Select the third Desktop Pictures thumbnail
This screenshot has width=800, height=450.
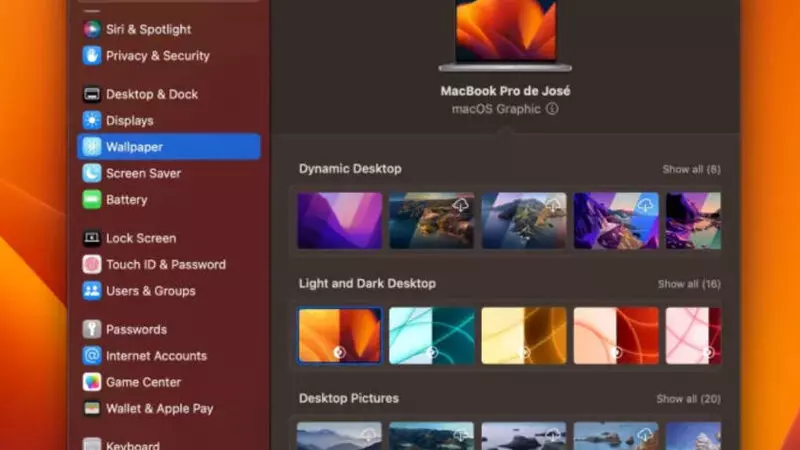pos(524,436)
